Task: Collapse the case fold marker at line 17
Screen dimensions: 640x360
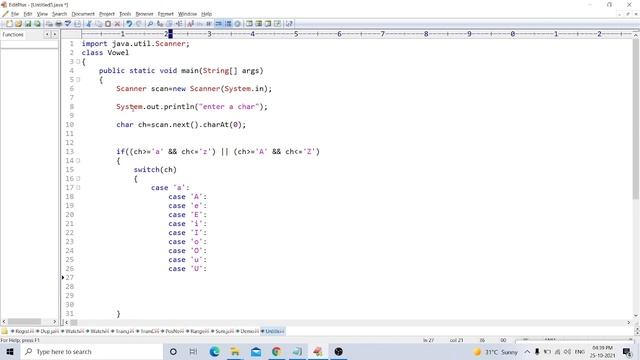Action: click(x=78, y=187)
